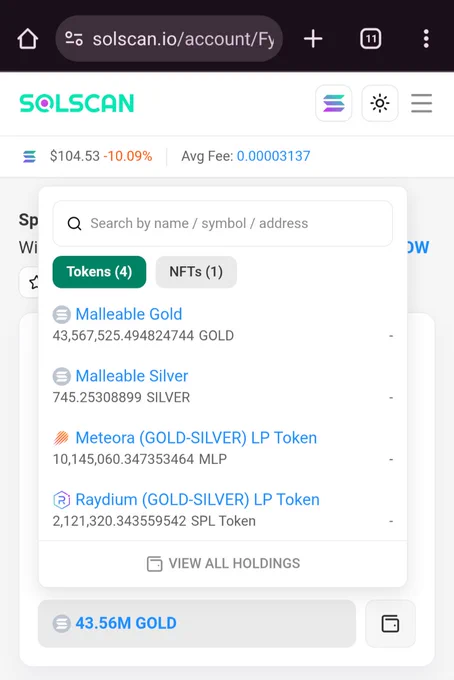The image size is (454, 680).
Task: Open browser three-dot overflow menu
Action: click(426, 39)
